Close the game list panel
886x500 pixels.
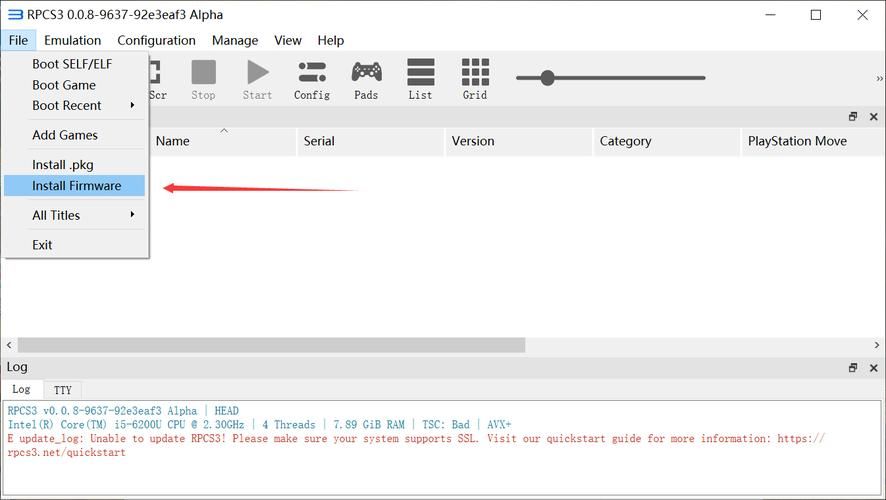[x=874, y=116]
